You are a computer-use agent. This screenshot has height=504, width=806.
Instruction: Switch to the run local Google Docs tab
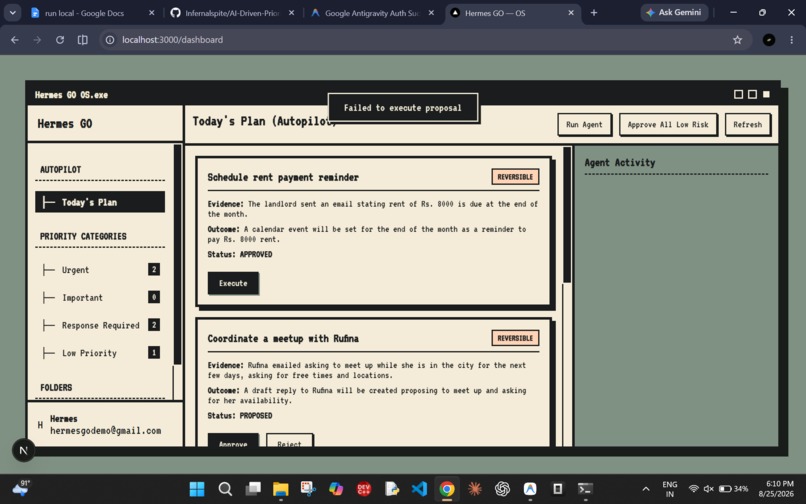[x=85, y=13]
